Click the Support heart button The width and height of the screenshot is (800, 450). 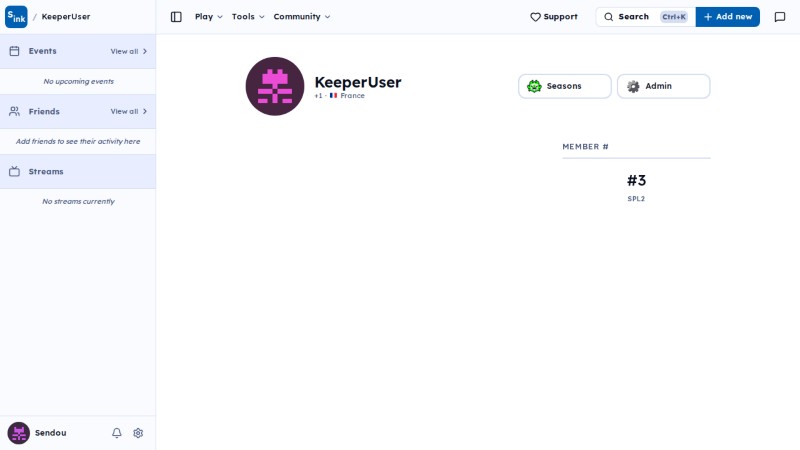[554, 17]
